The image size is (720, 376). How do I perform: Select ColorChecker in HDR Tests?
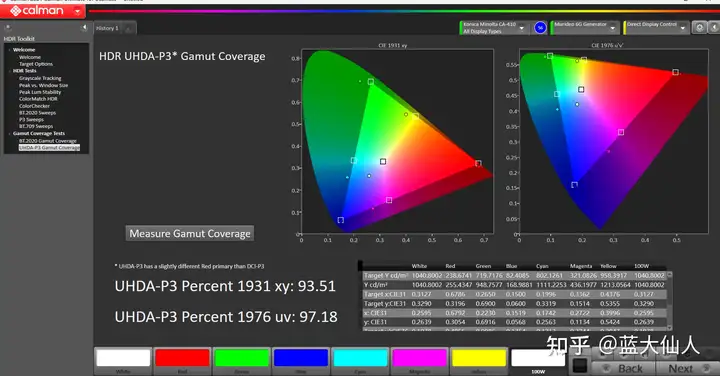(x=34, y=106)
